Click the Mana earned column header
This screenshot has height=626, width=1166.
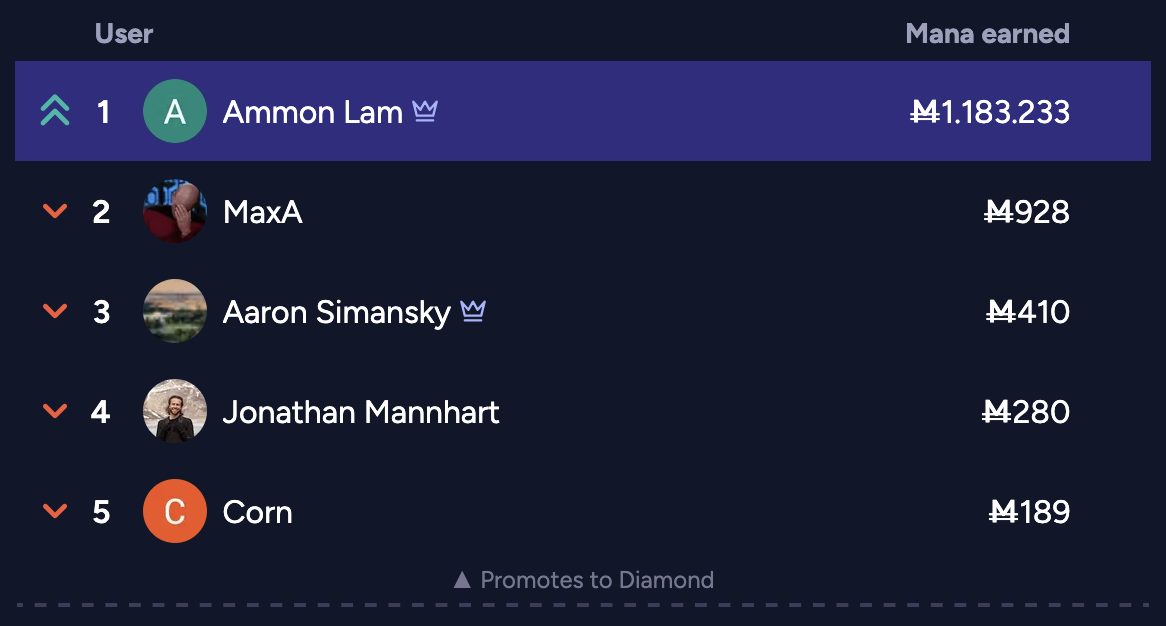[988, 33]
